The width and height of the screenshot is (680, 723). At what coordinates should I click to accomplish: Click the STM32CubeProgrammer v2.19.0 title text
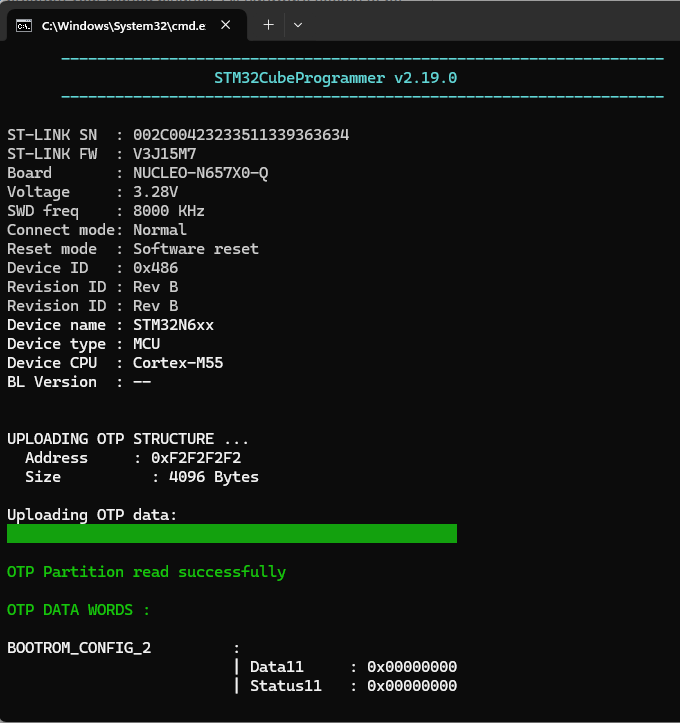tap(336, 78)
